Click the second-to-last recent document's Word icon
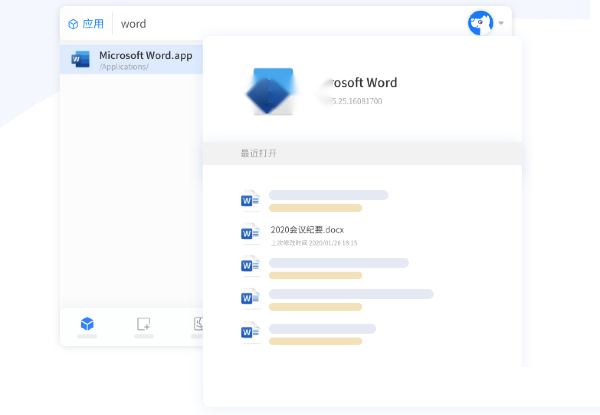Viewport: 600px width, 415px height. coord(250,299)
